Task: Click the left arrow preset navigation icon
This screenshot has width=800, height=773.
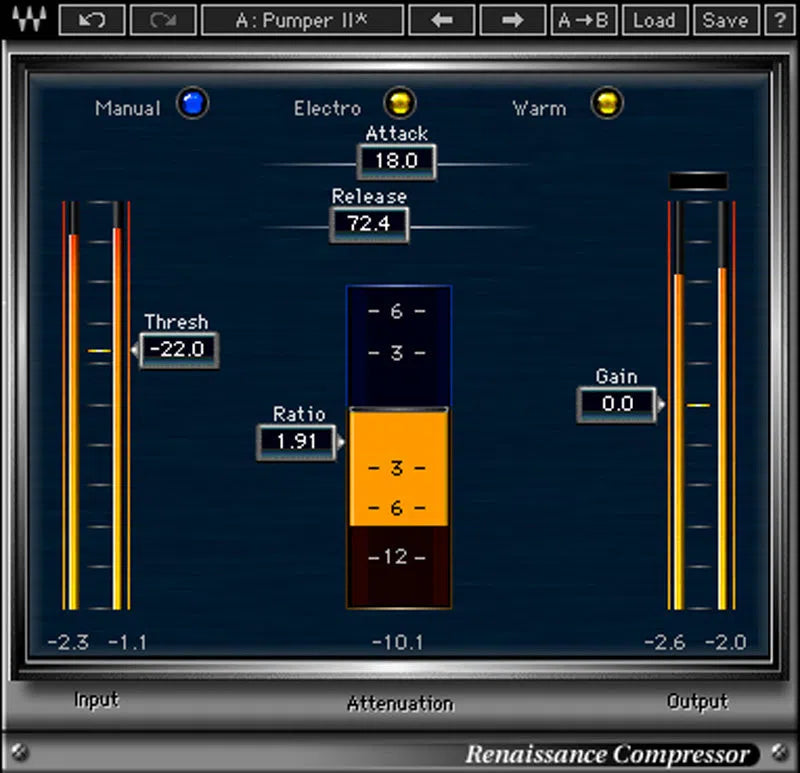Action: click(x=441, y=20)
